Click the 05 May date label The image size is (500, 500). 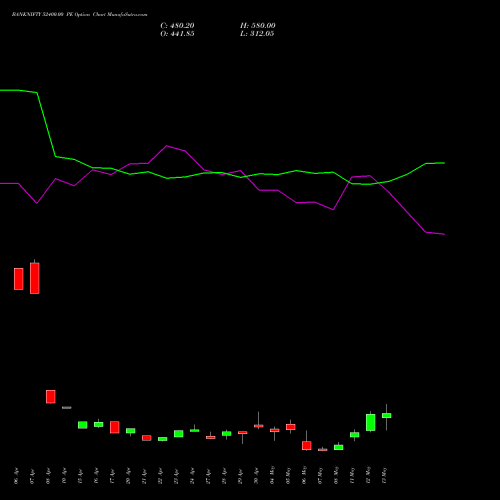(289, 475)
